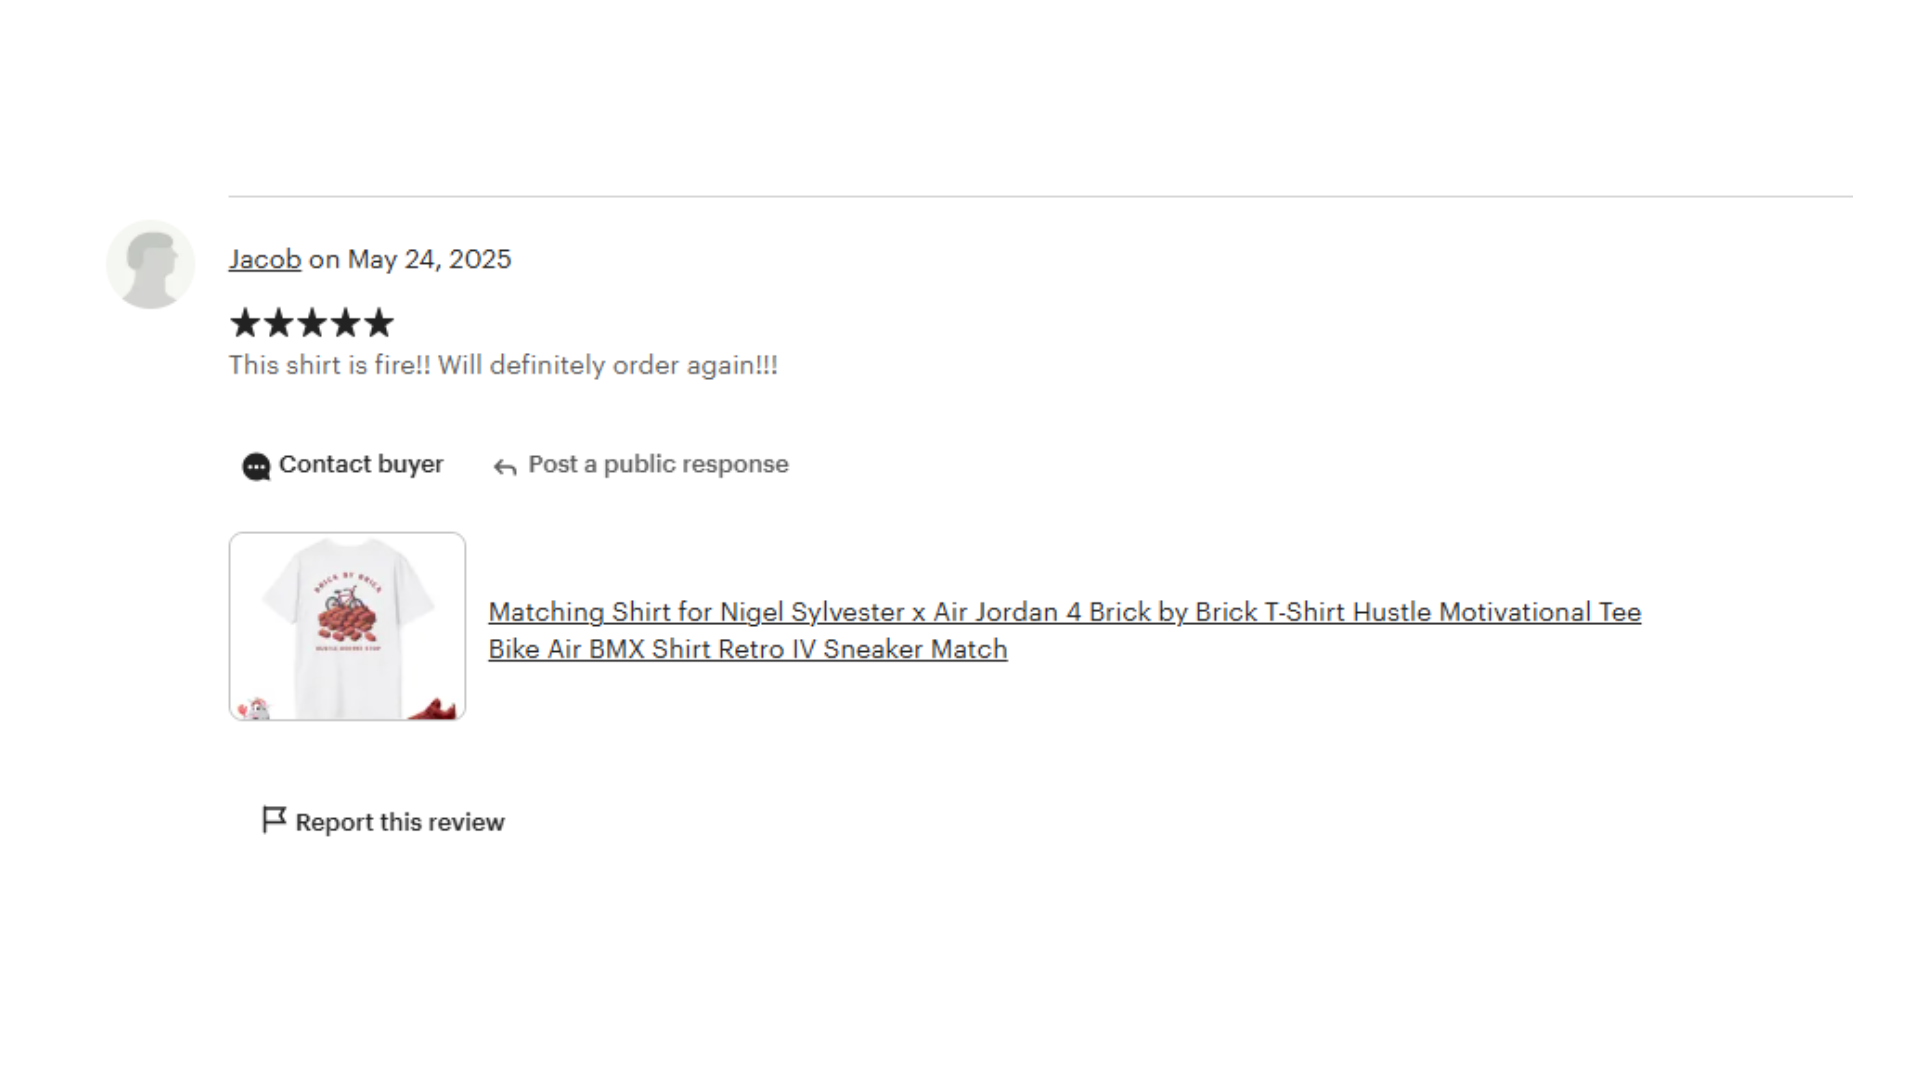Click the third rating star
Screen dimensions: 1920x1080
(312, 323)
